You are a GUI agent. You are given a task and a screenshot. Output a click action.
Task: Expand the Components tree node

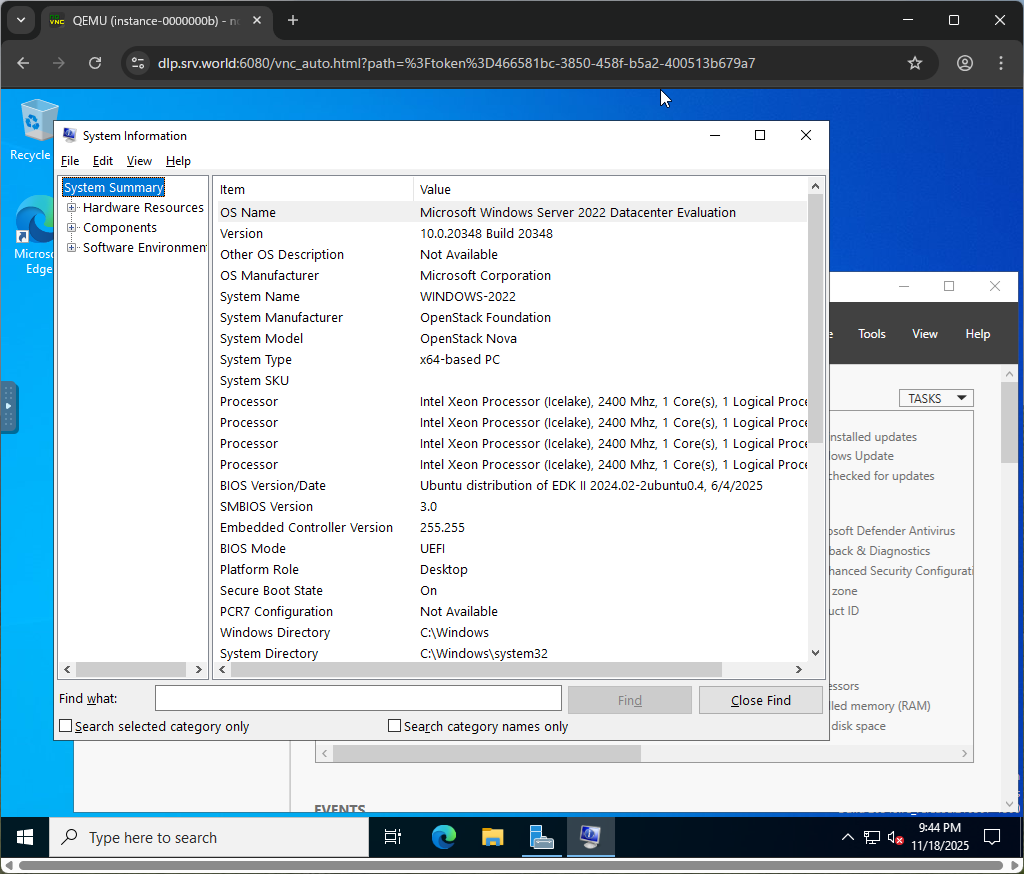(x=72, y=227)
